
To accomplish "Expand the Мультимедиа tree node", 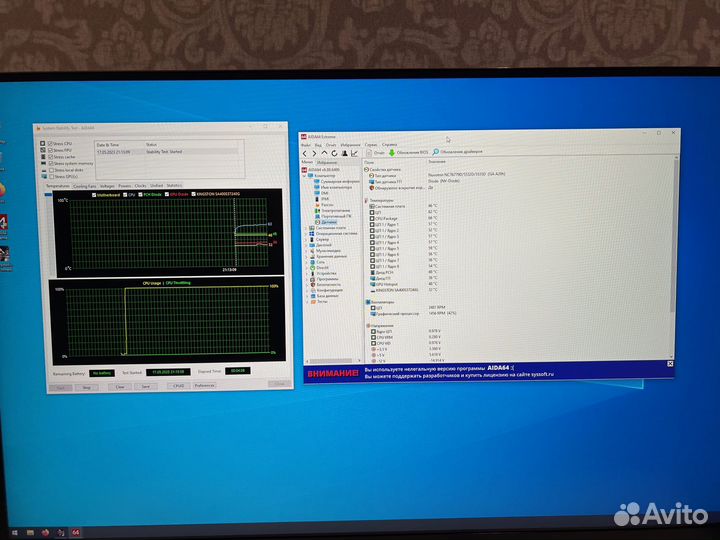I will [306, 251].
